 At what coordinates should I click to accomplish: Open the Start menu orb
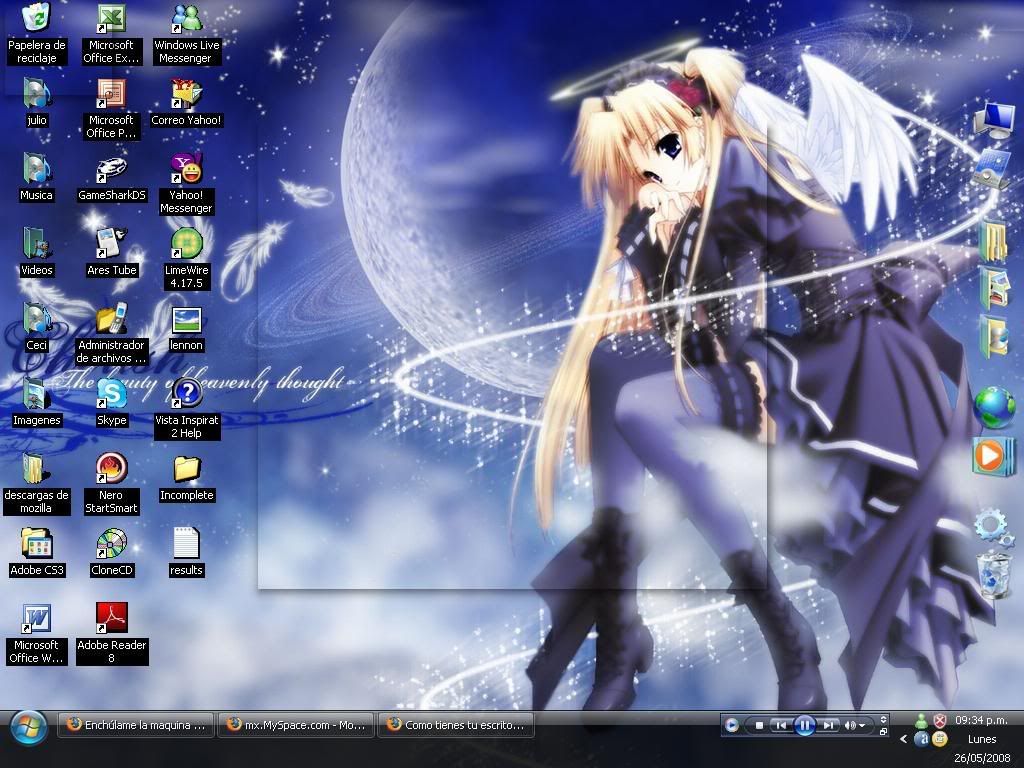pyautogui.click(x=28, y=728)
